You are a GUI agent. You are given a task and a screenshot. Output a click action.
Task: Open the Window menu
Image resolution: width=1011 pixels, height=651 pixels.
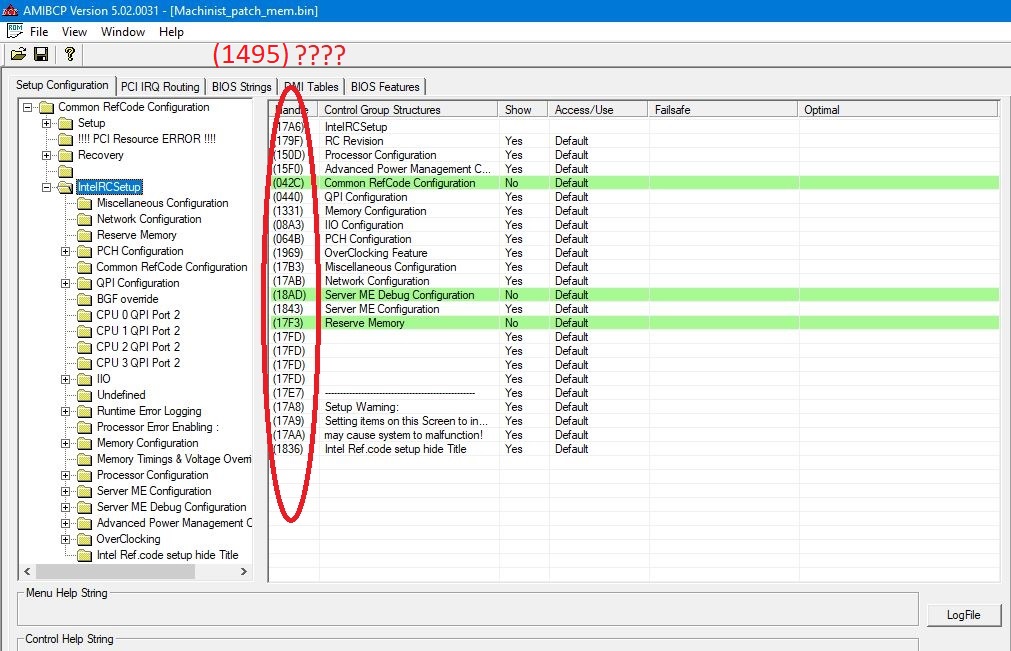[123, 32]
